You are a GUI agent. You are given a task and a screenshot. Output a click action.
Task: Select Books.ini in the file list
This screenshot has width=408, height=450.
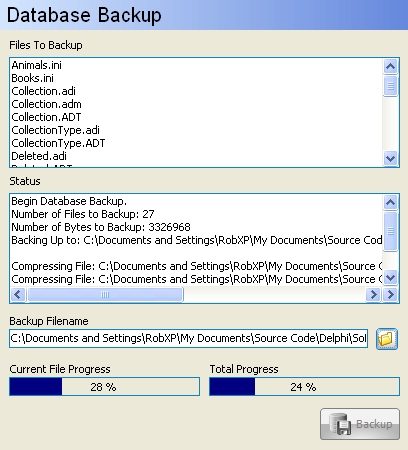click(32, 78)
